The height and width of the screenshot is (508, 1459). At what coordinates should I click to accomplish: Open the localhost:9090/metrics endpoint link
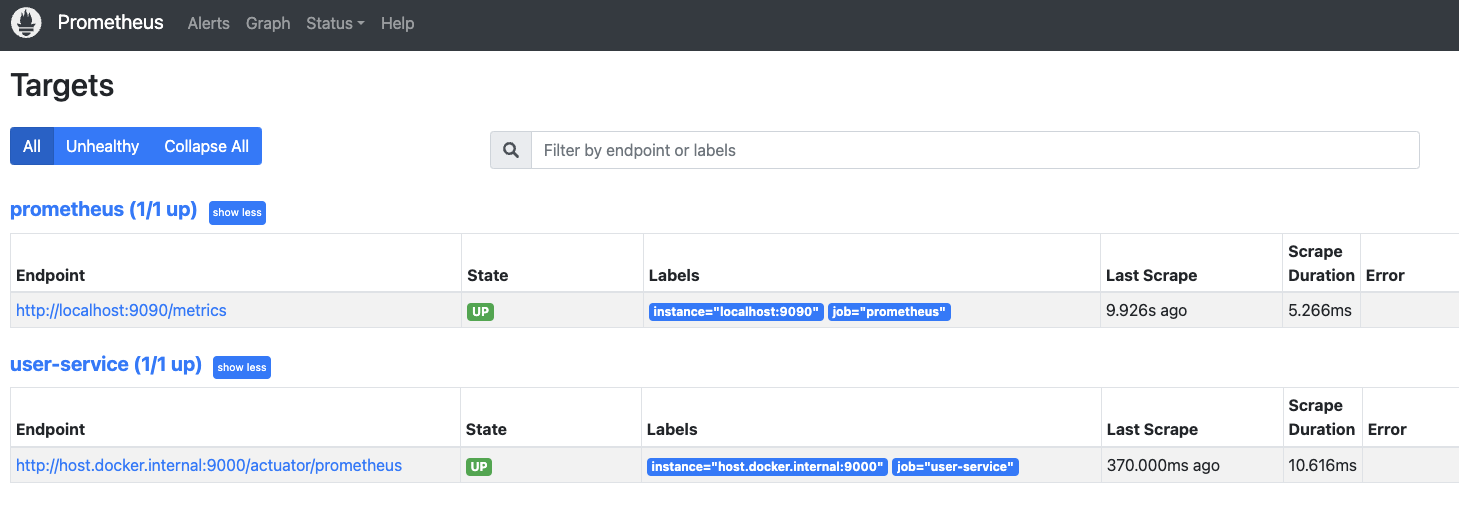tap(121, 310)
